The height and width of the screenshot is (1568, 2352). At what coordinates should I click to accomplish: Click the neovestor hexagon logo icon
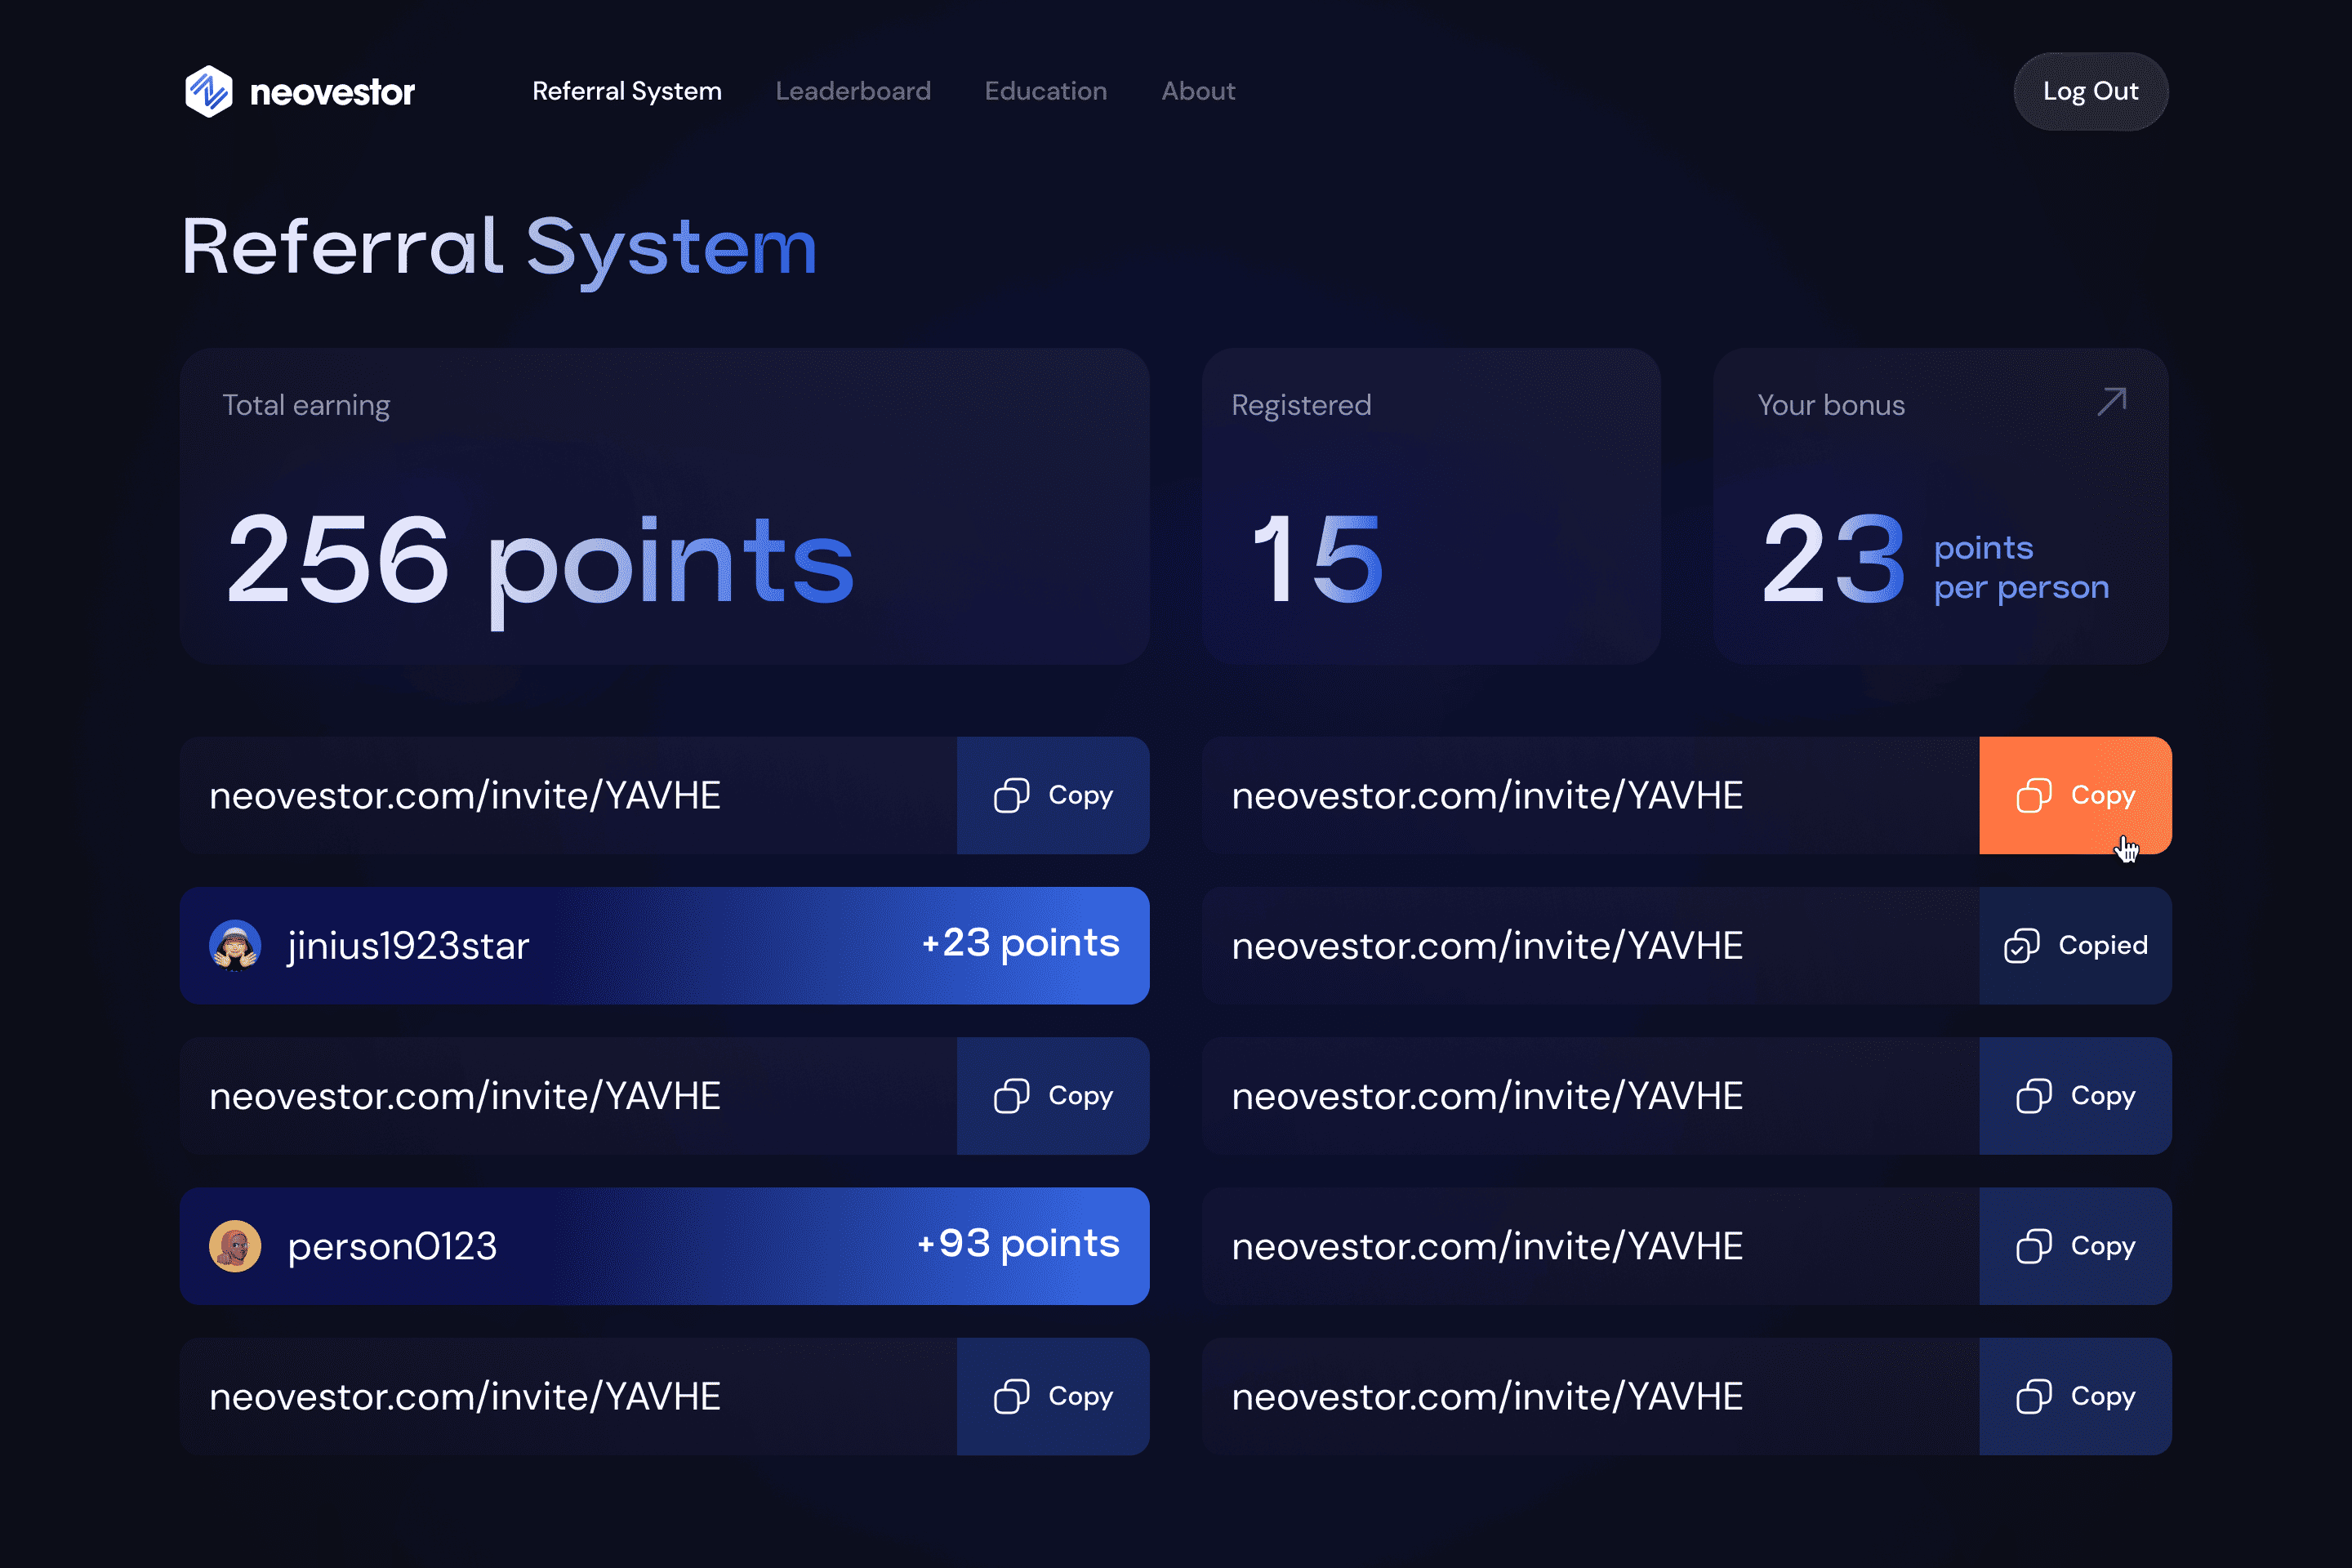(209, 91)
